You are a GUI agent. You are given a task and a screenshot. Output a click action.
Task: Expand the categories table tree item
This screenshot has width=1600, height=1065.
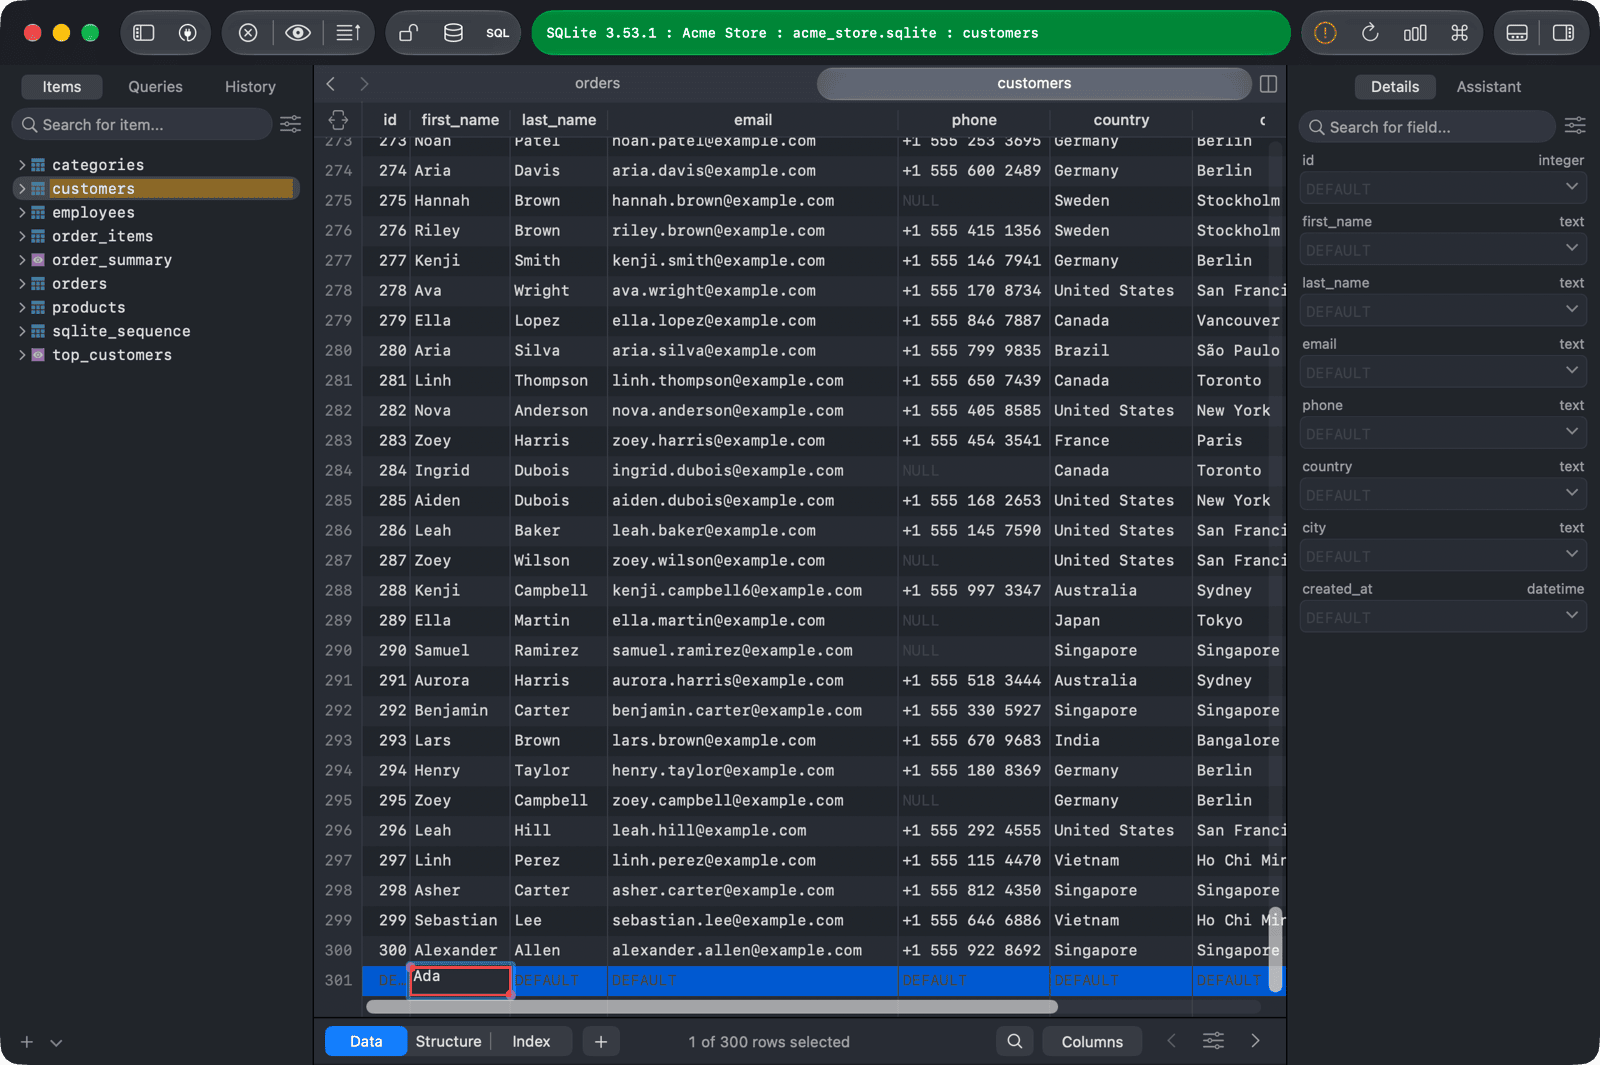pyautogui.click(x=22, y=165)
